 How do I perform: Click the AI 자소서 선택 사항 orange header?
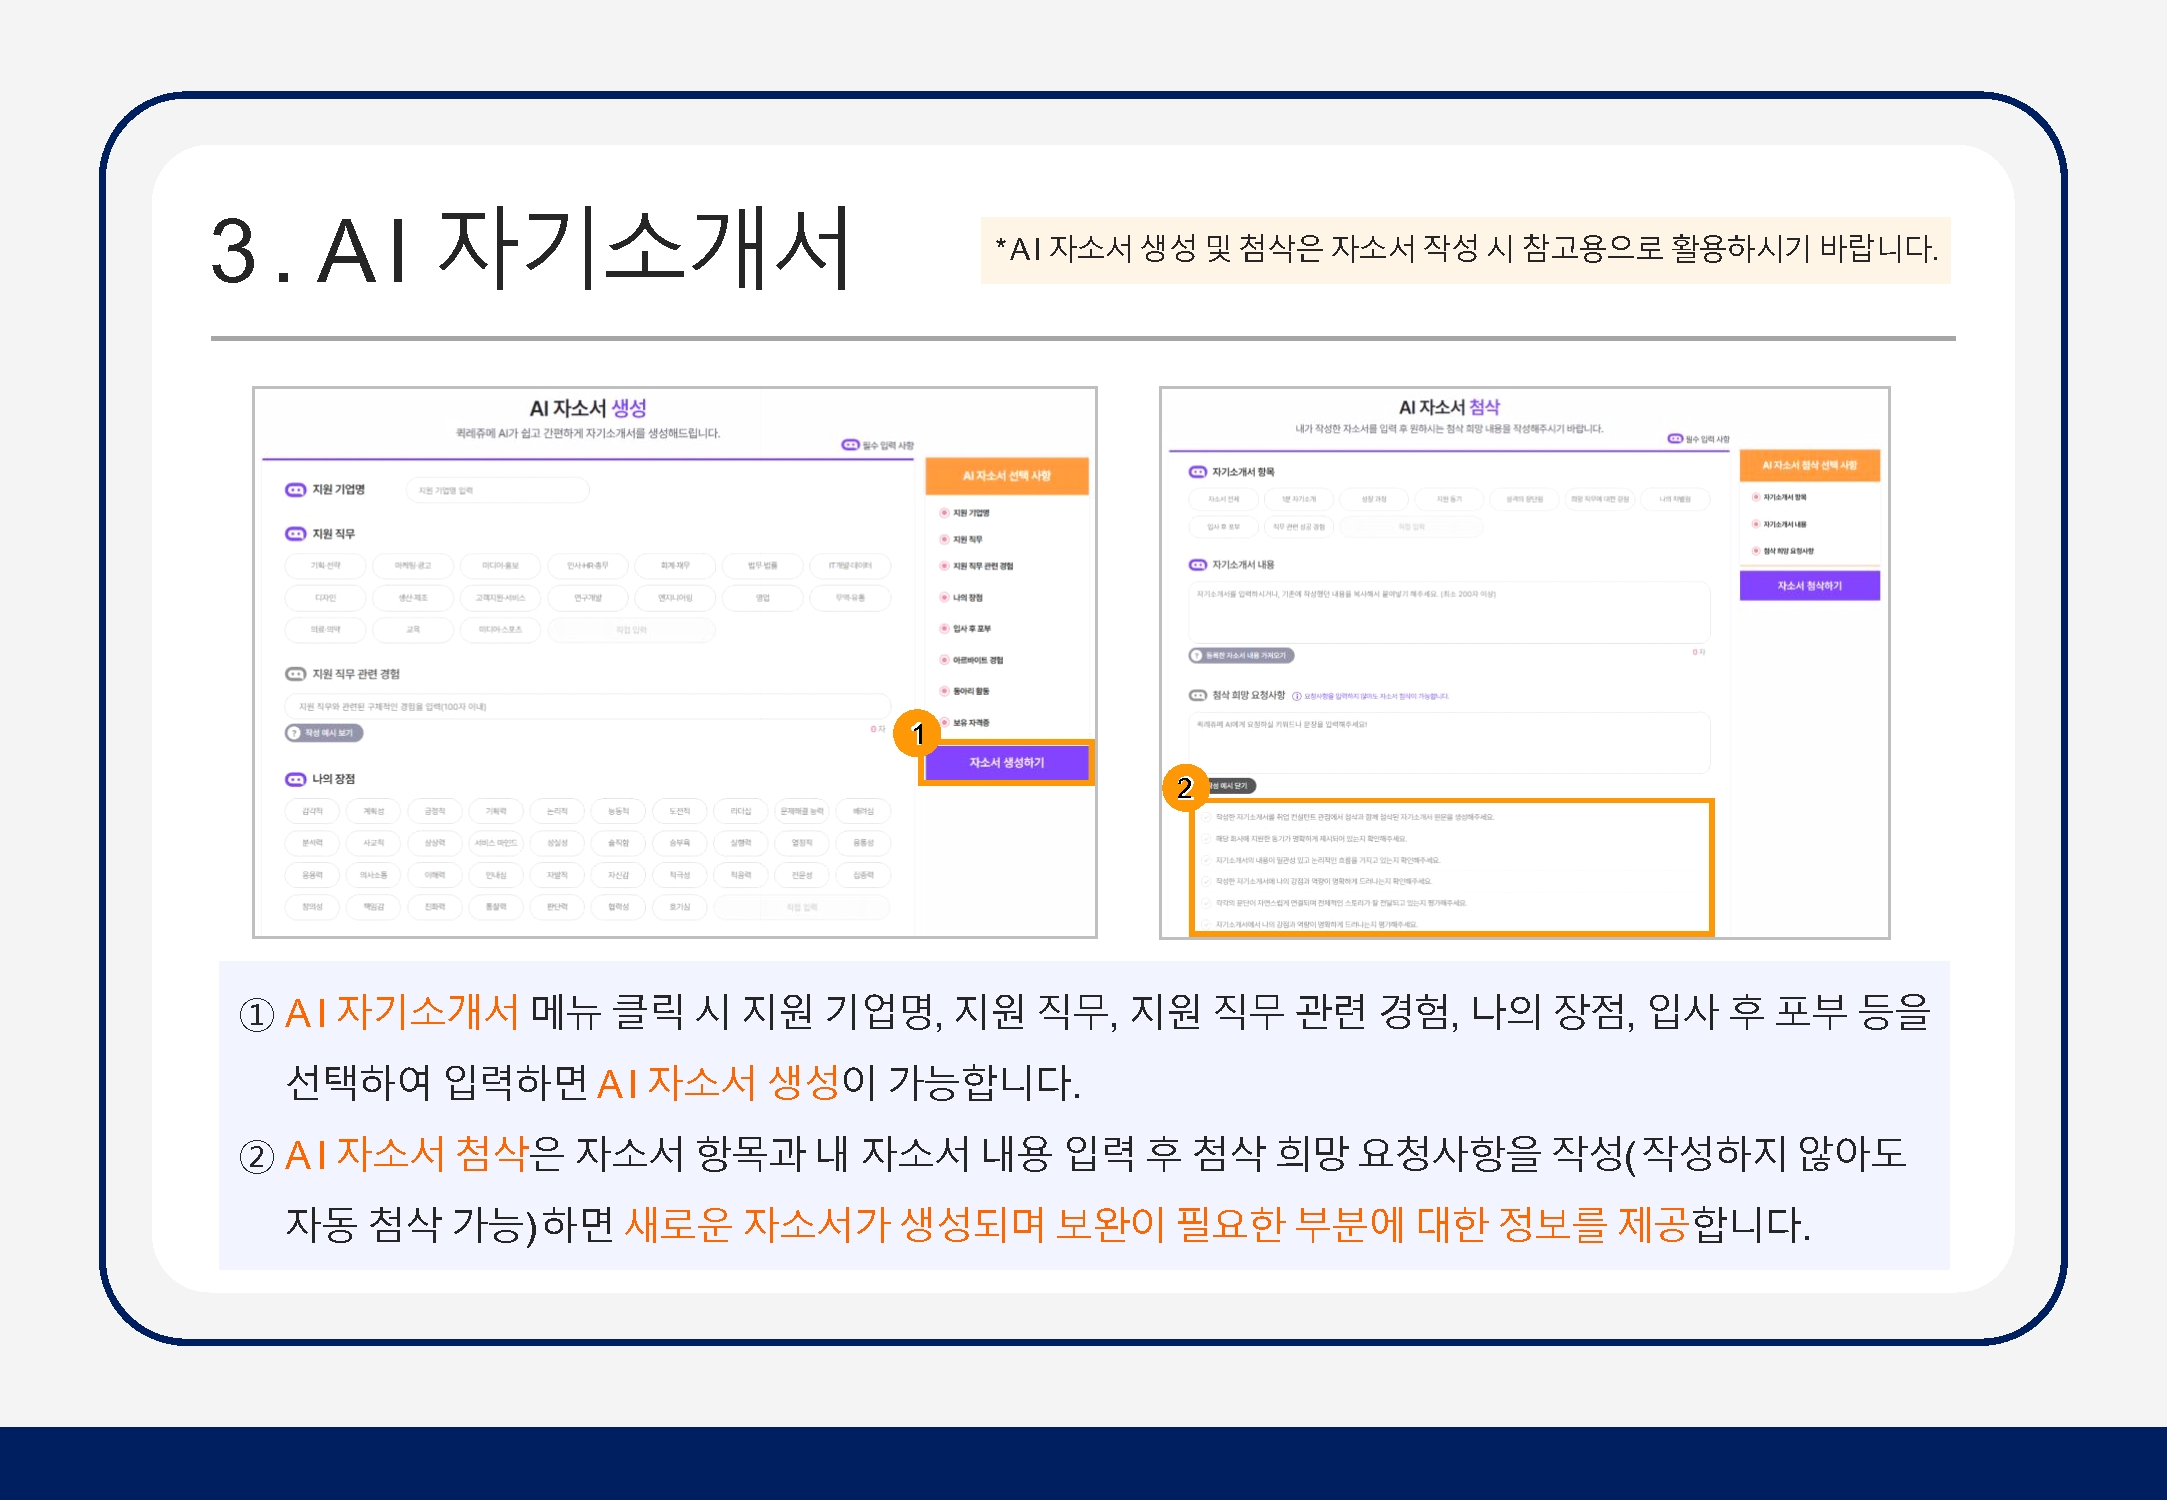click(x=1006, y=476)
